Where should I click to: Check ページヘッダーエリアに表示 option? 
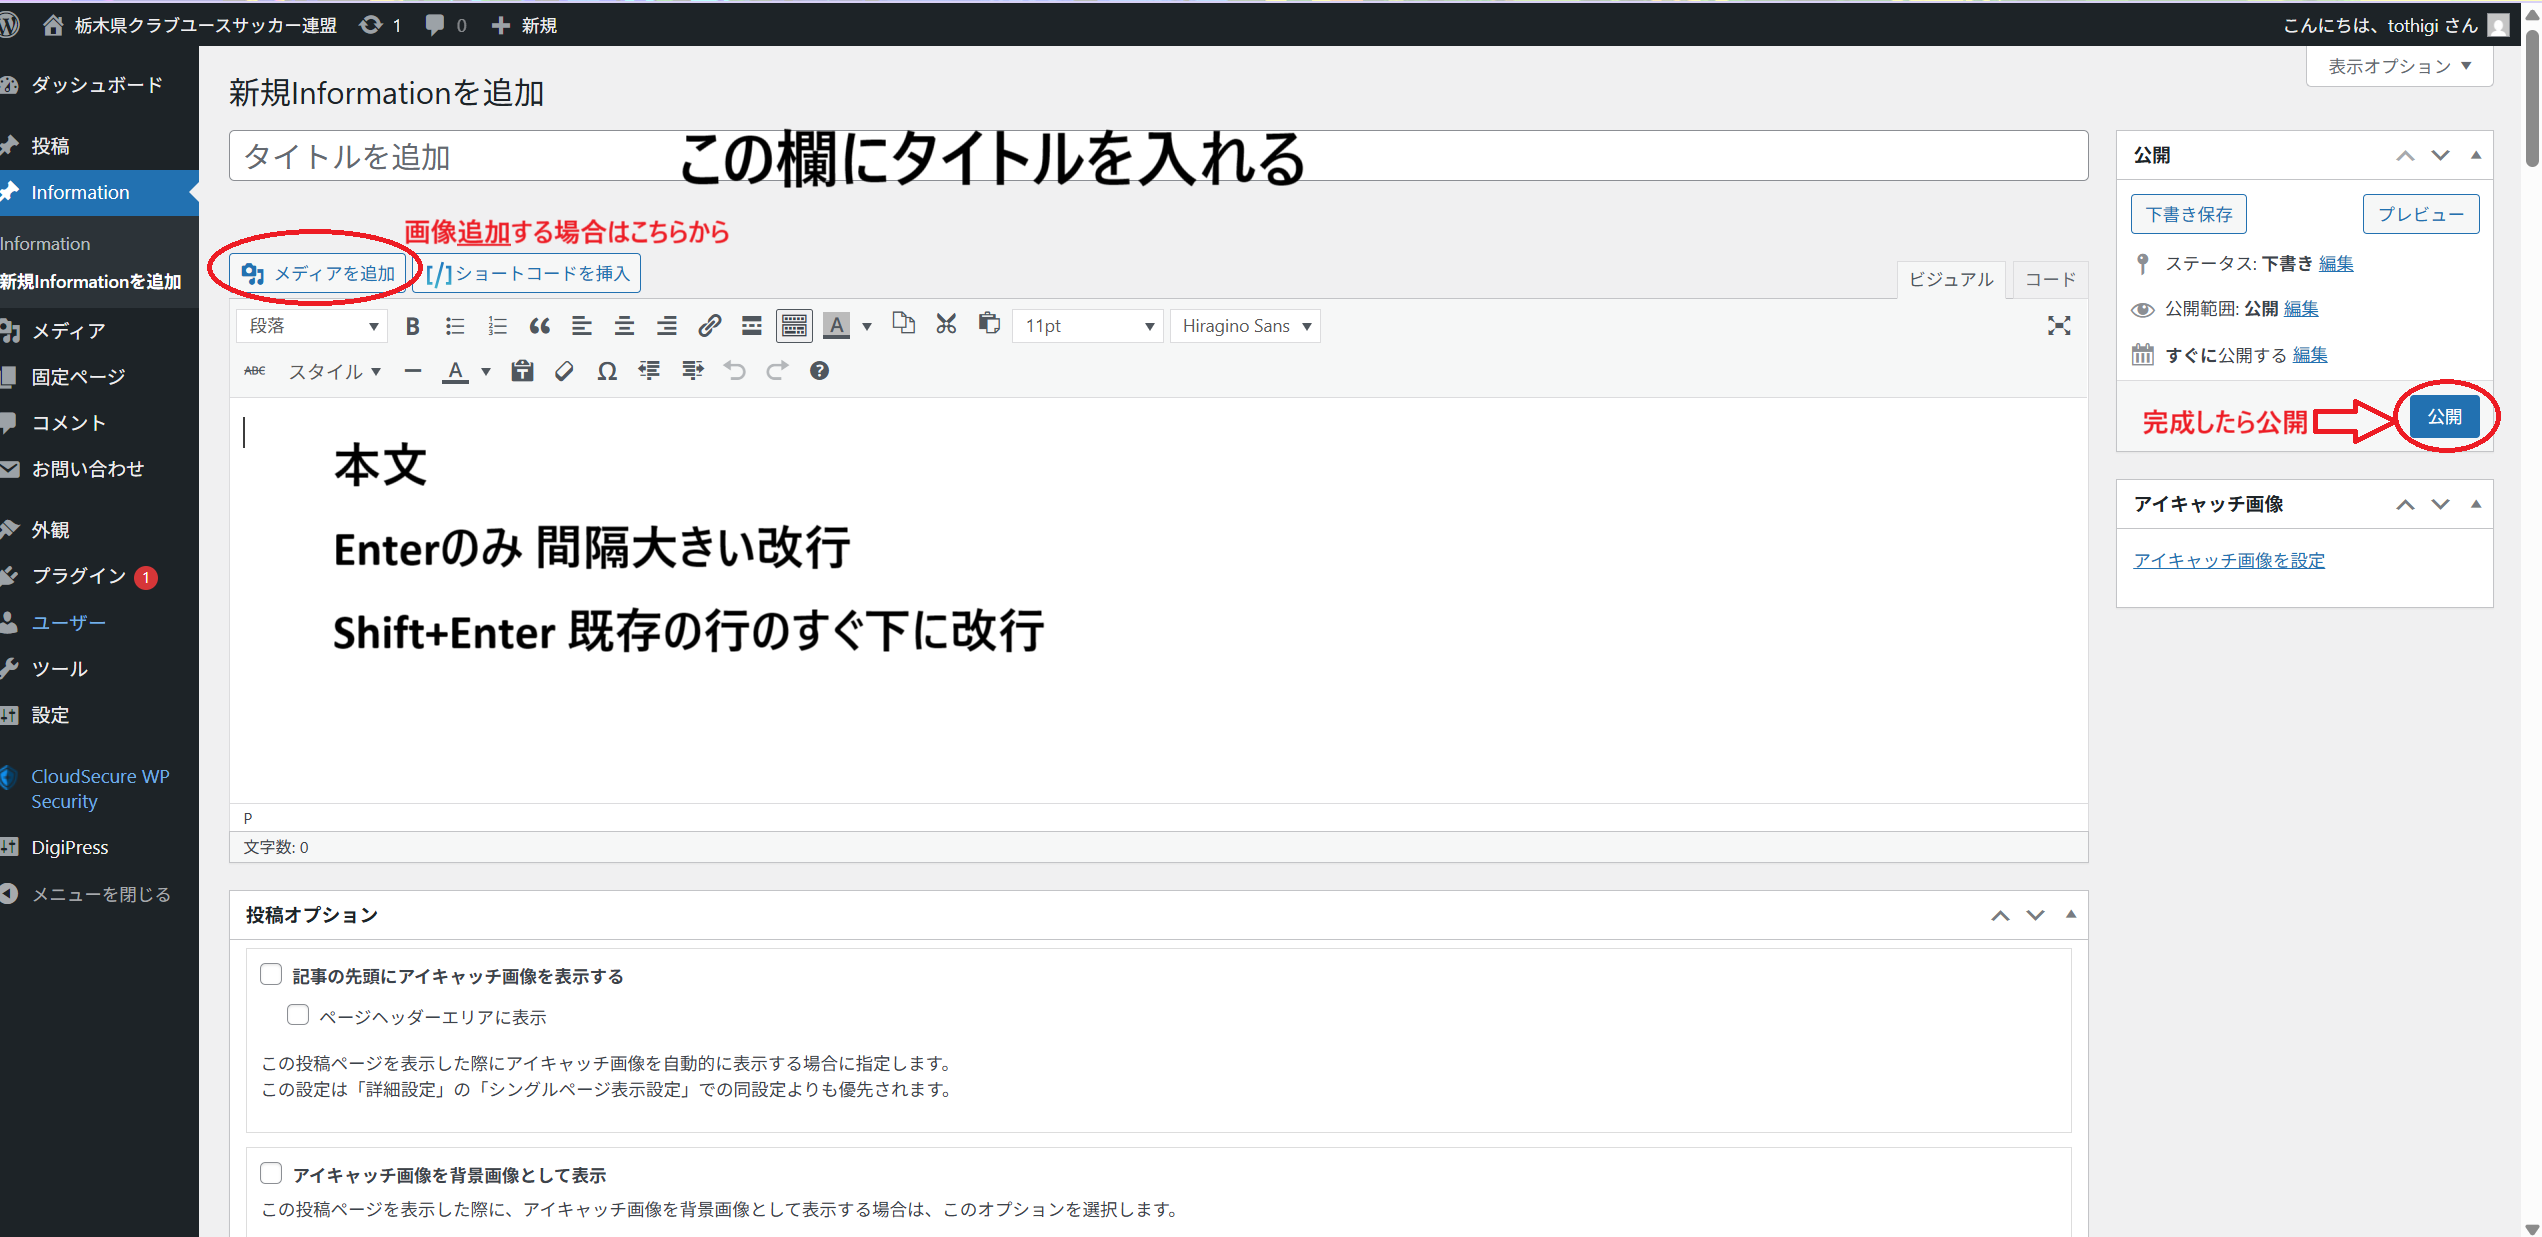click(298, 1015)
